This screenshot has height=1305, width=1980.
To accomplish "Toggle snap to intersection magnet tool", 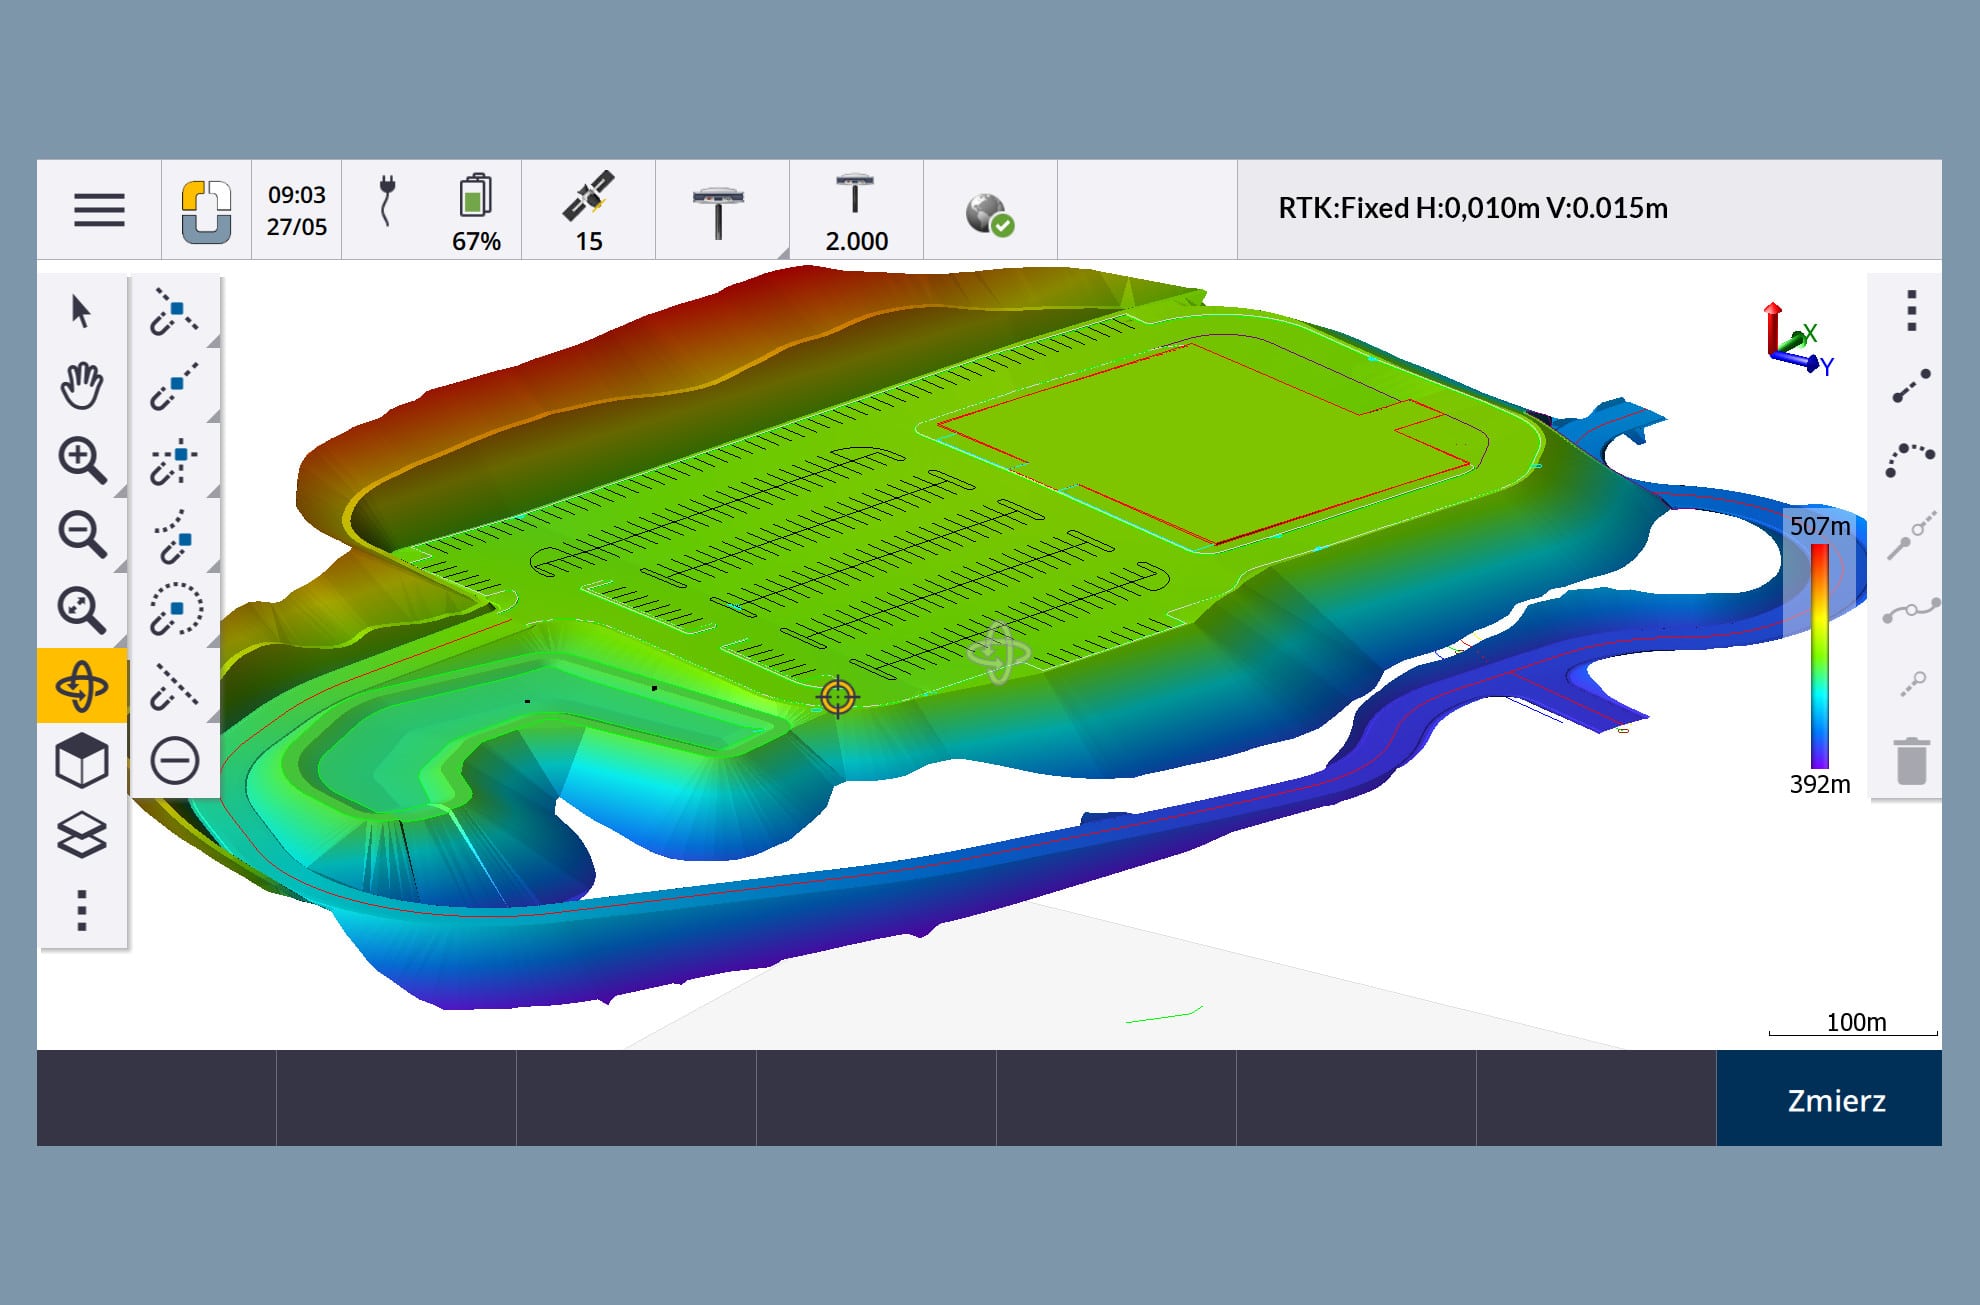I will click(175, 461).
